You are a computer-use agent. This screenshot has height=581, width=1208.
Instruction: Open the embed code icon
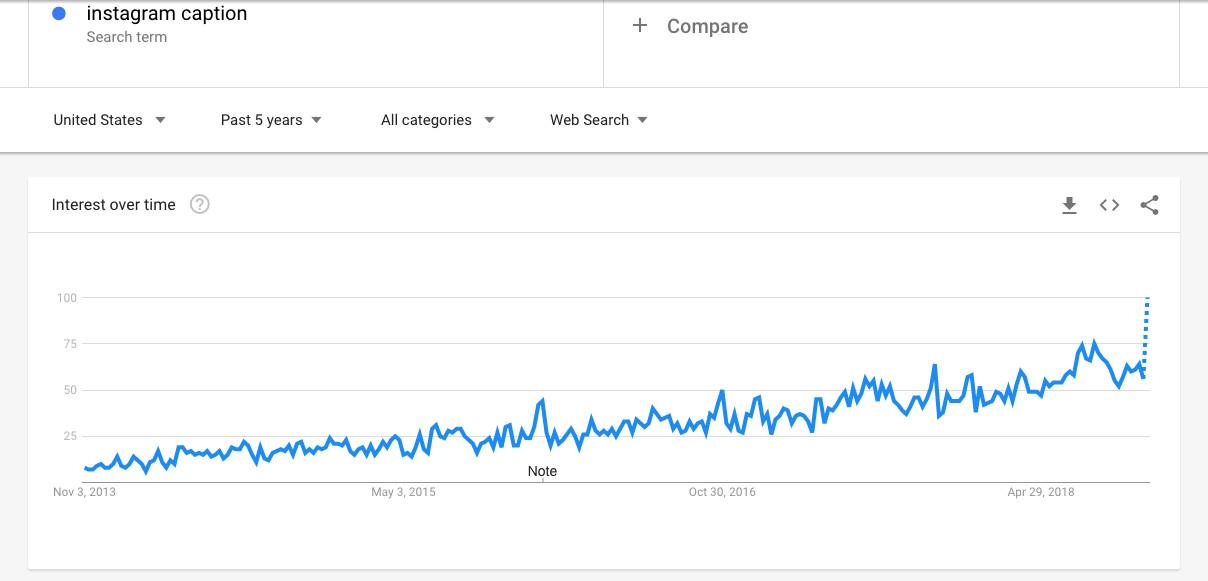coord(1109,205)
